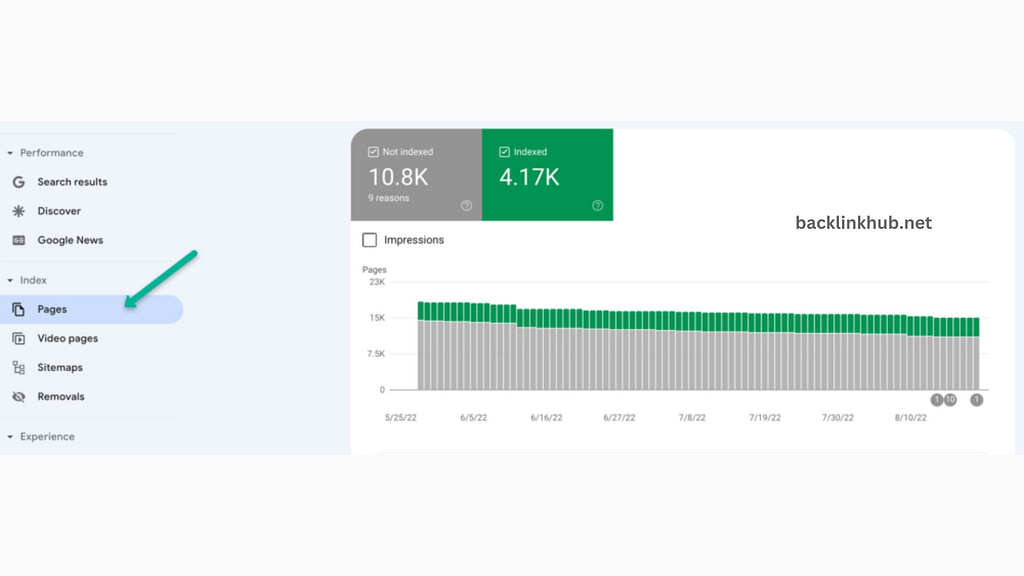Switch to the Indexed card view

coord(547,174)
